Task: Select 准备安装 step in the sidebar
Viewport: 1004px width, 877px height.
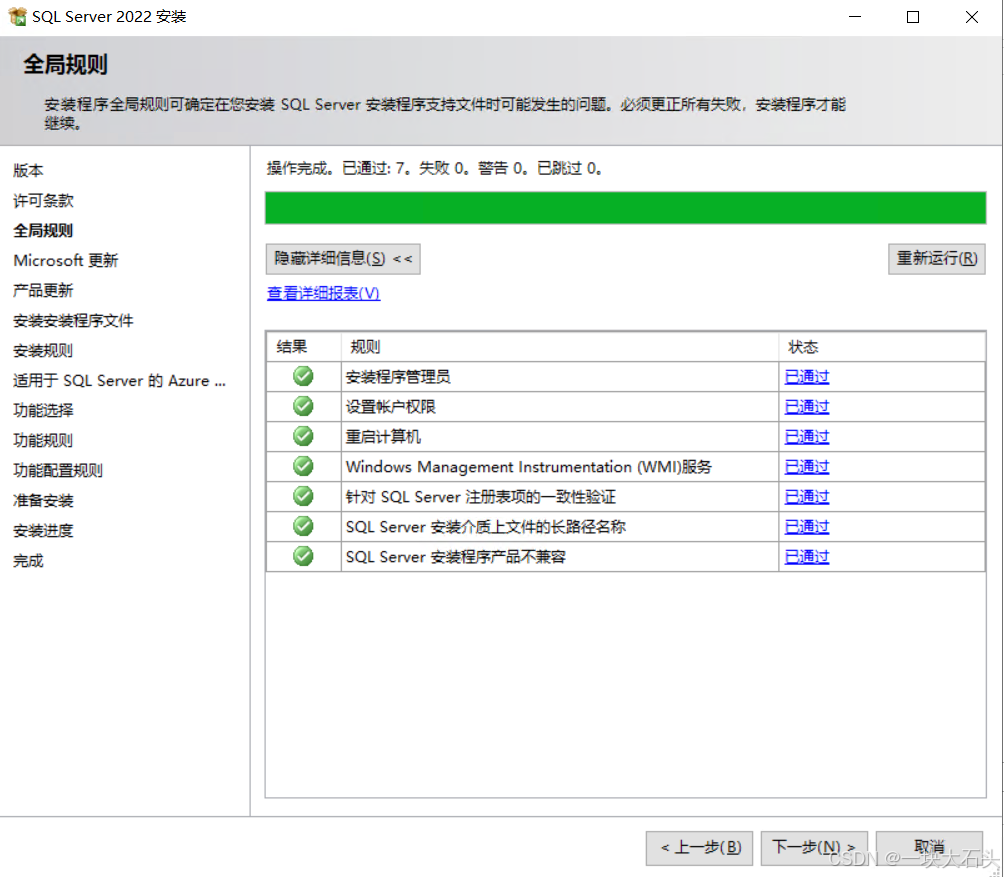Action: click(x=43, y=501)
